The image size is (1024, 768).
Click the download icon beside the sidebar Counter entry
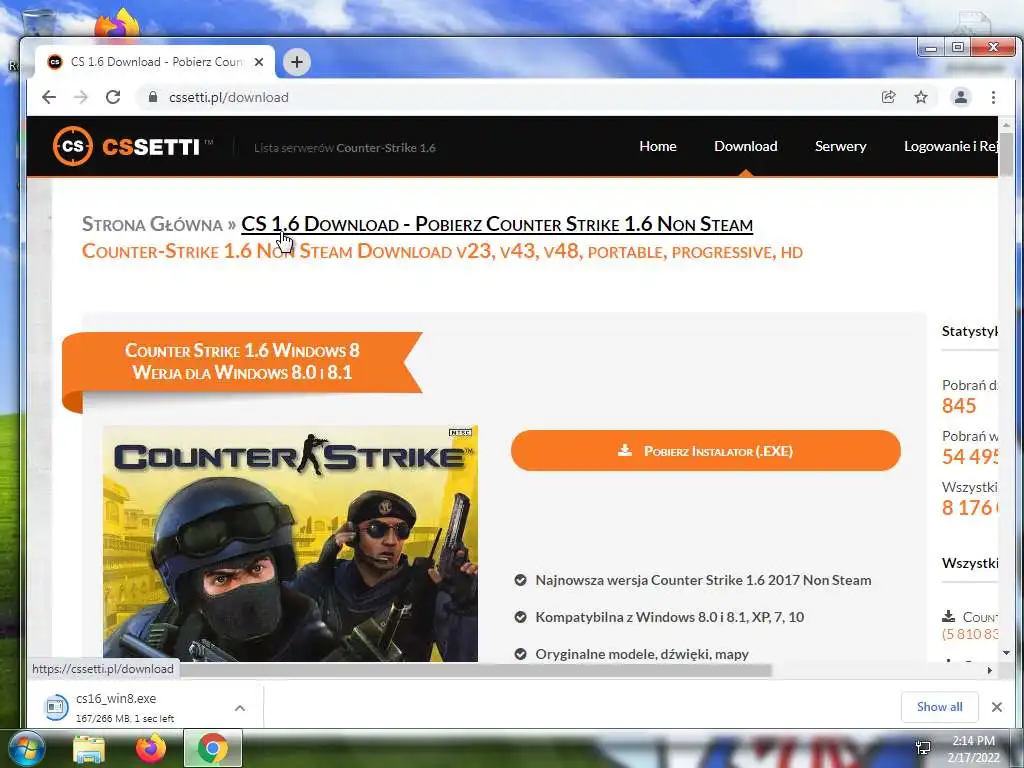[948, 616]
